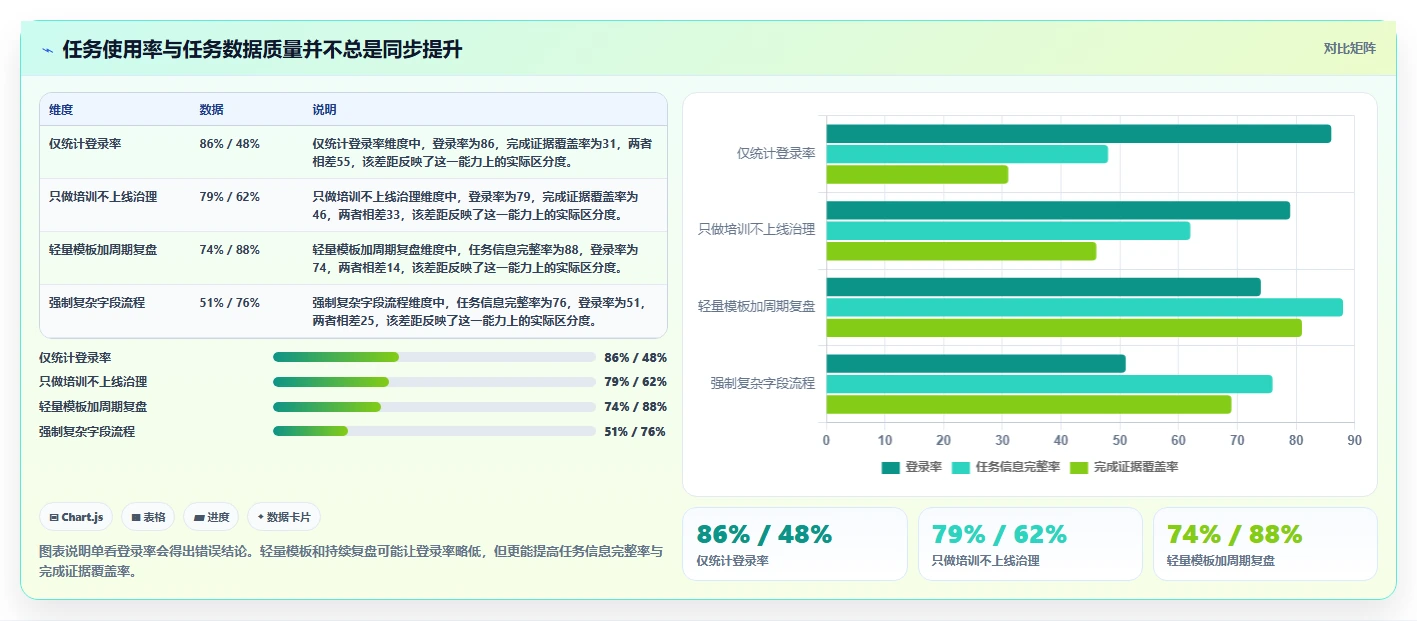
Task: Click the 轻量模板加周期复盘 progress bar
Action: point(434,407)
